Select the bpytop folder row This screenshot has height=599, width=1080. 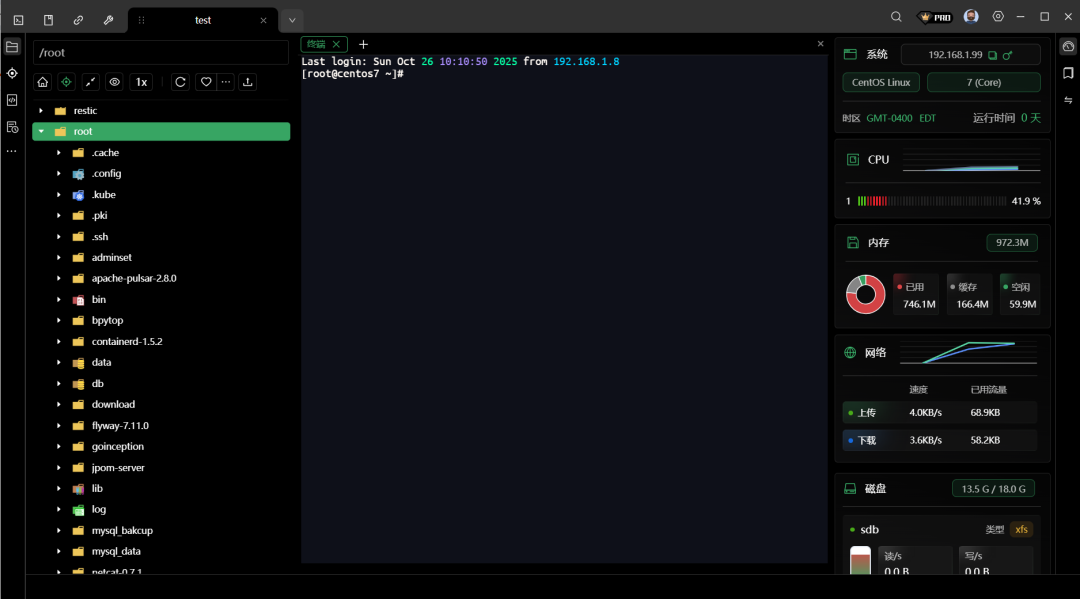pos(161,320)
